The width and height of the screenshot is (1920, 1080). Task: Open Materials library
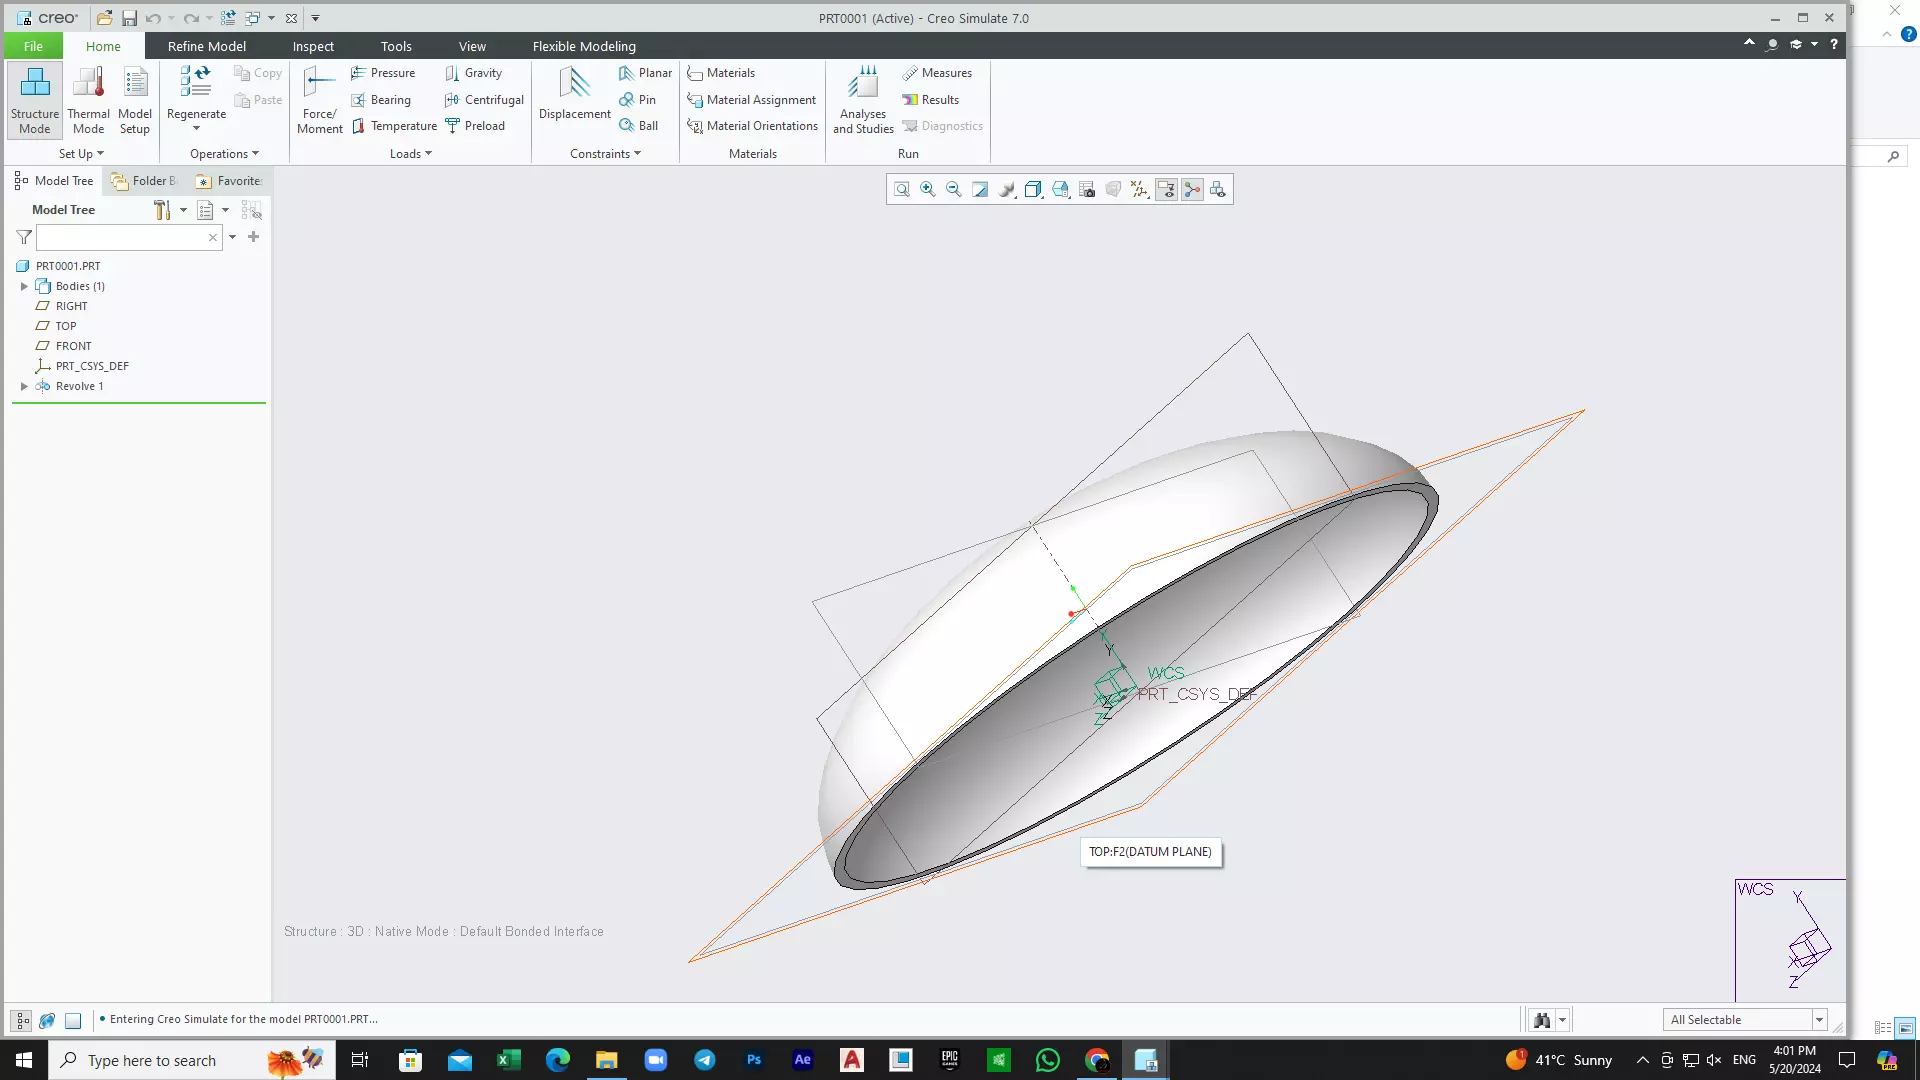point(721,73)
